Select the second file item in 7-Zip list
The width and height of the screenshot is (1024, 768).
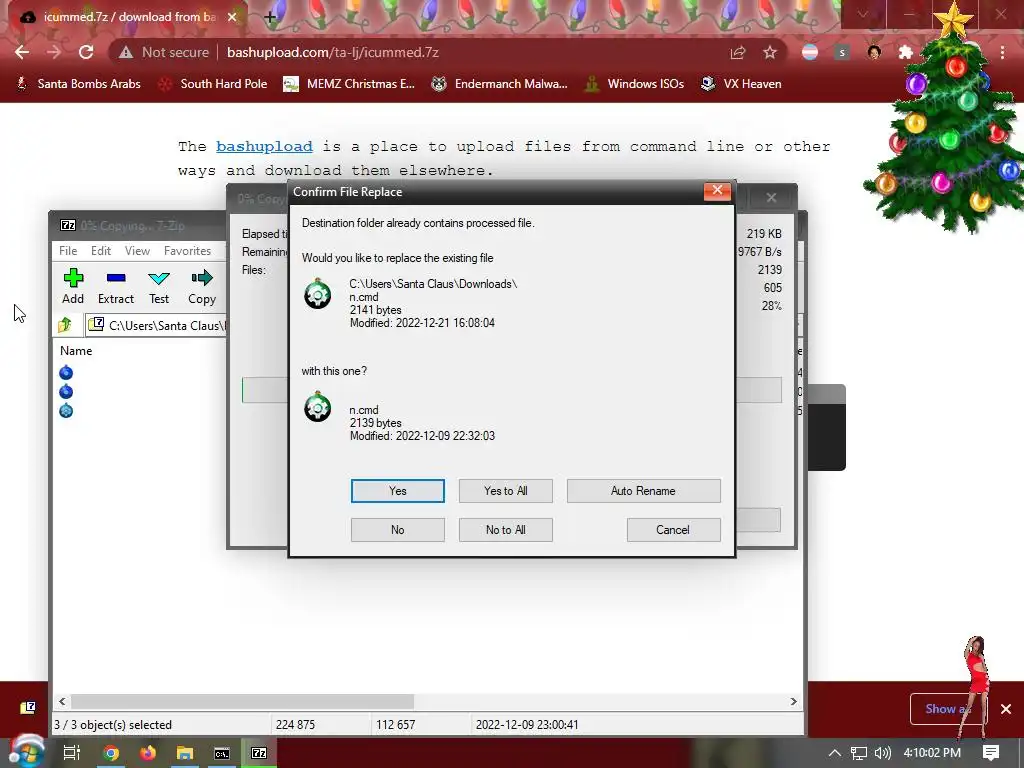tap(66, 392)
